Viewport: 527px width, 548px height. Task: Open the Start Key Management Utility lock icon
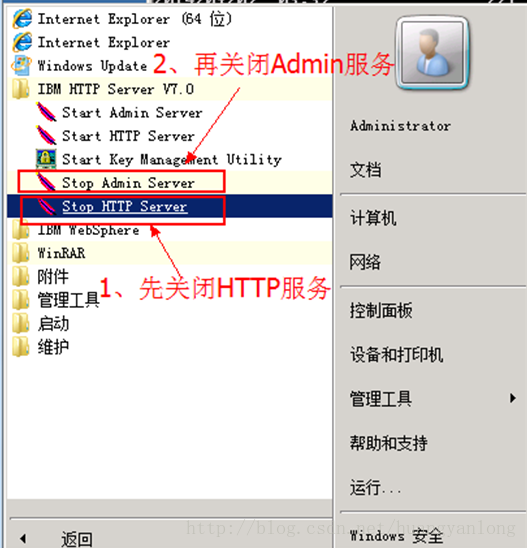[46, 159]
